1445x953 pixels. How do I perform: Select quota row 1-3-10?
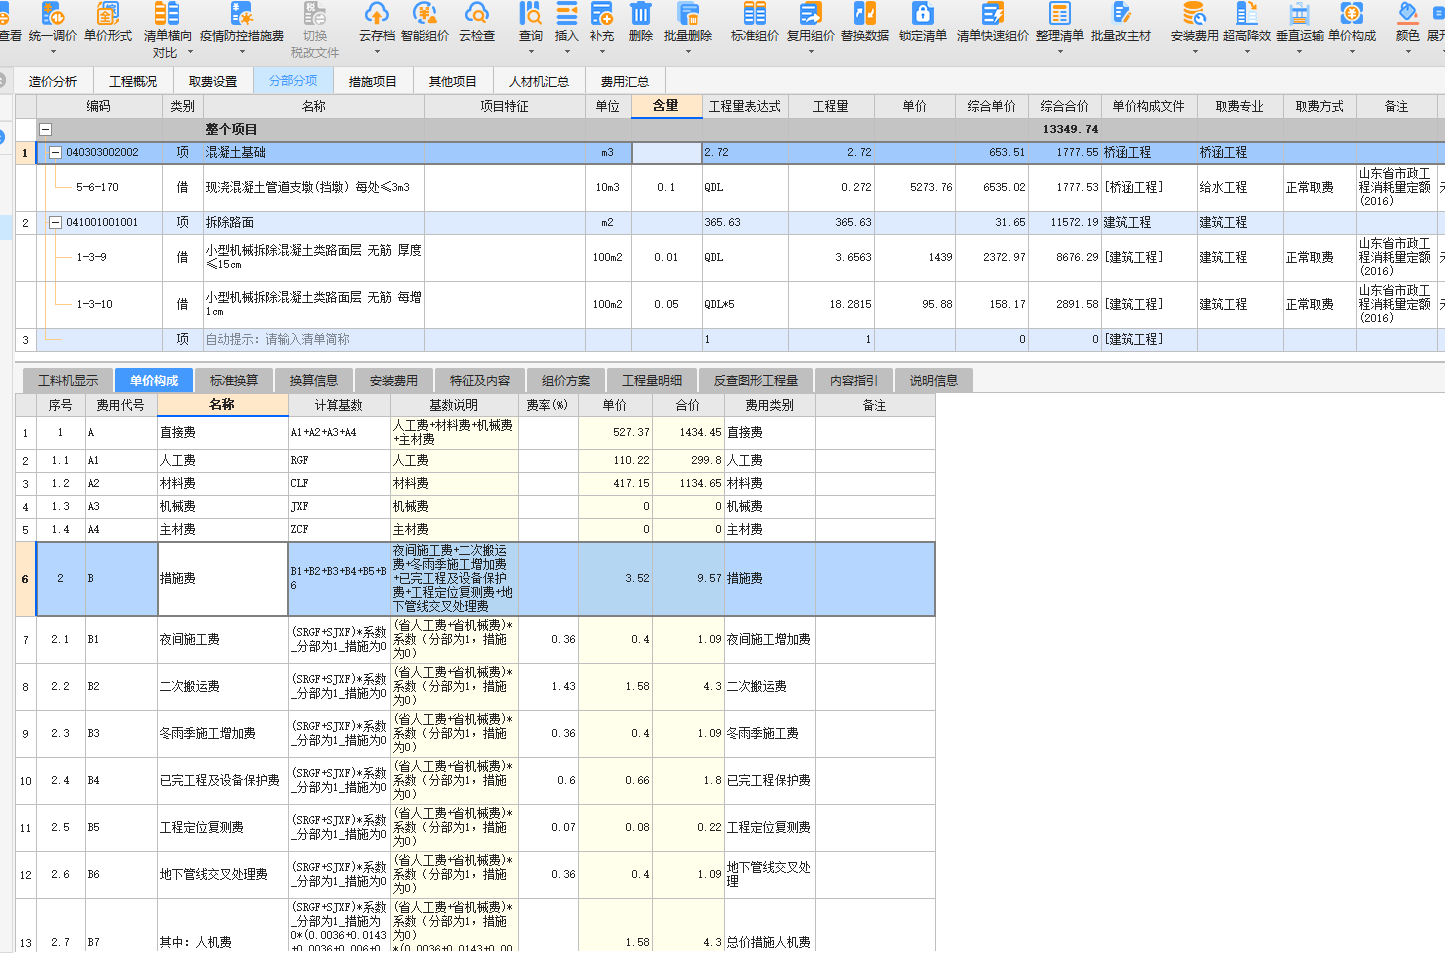(x=94, y=305)
